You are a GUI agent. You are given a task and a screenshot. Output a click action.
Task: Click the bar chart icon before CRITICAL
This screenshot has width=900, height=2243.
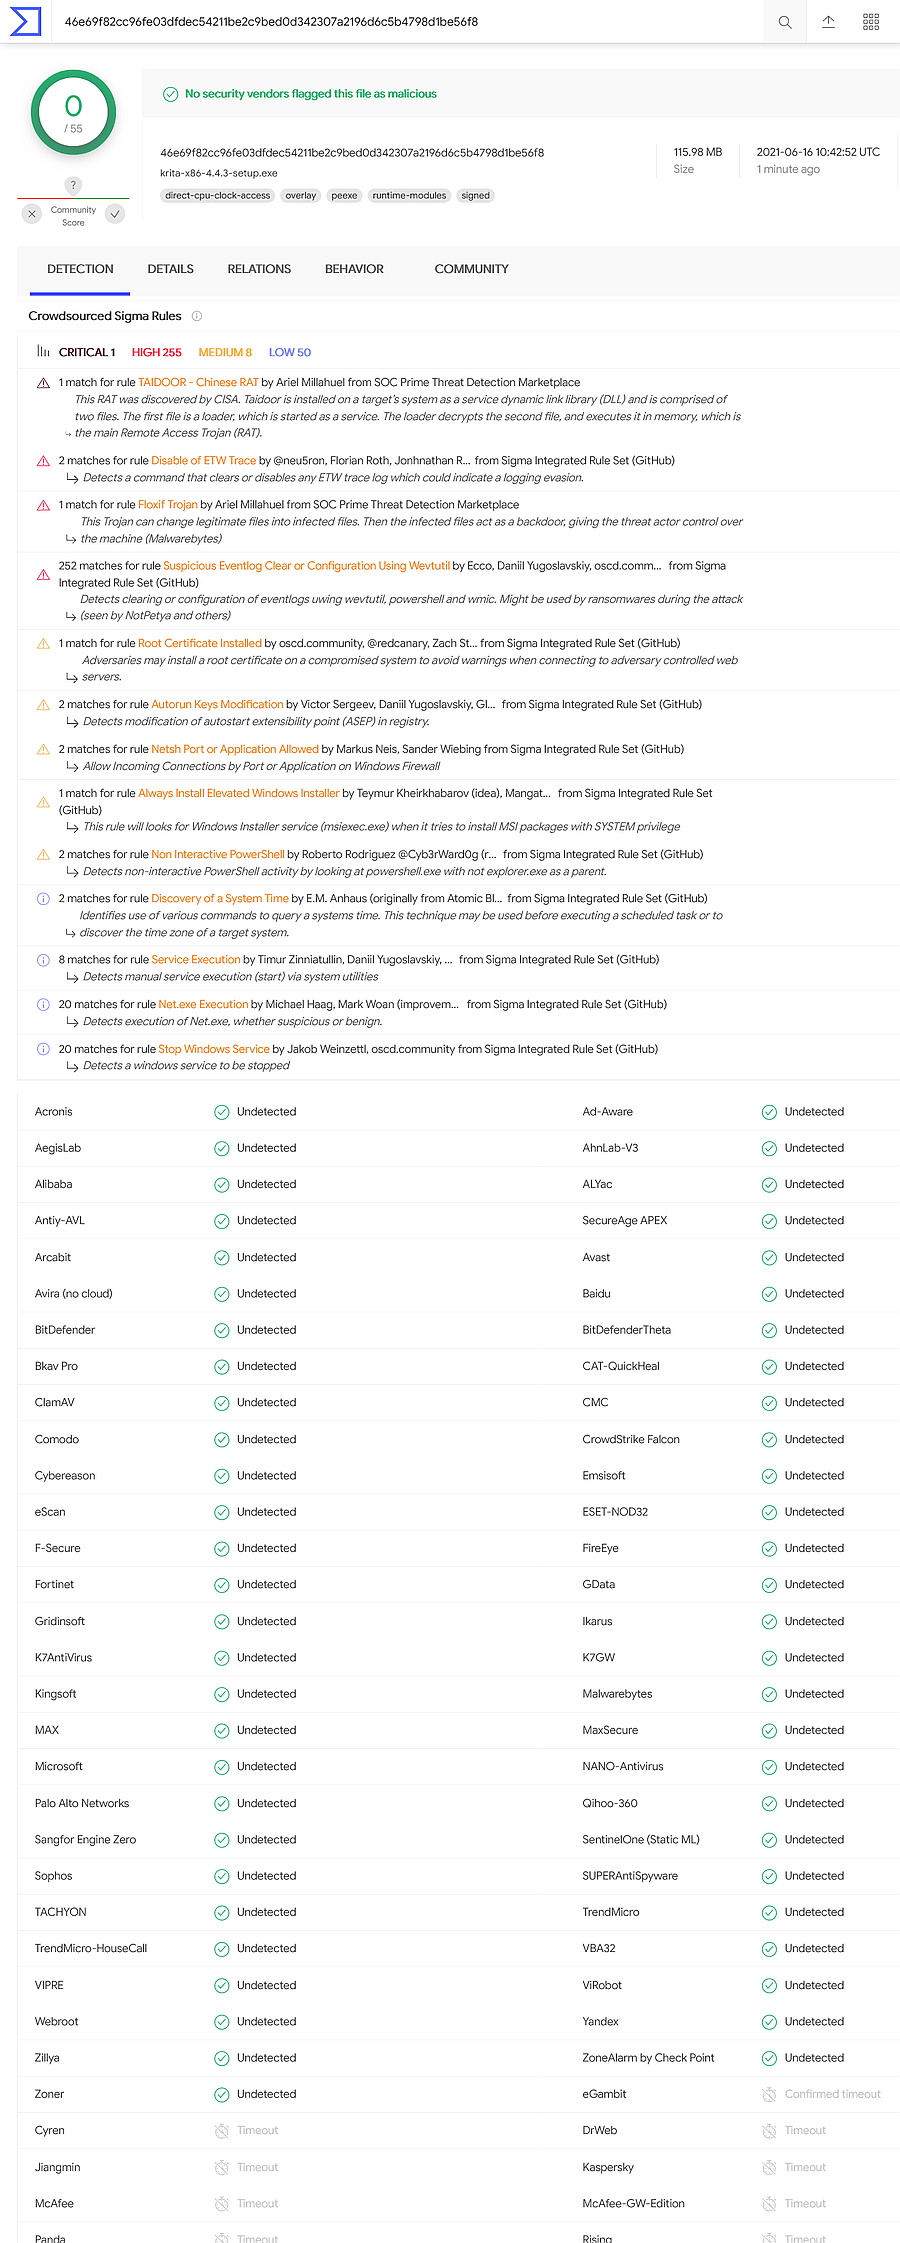tap(43, 352)
